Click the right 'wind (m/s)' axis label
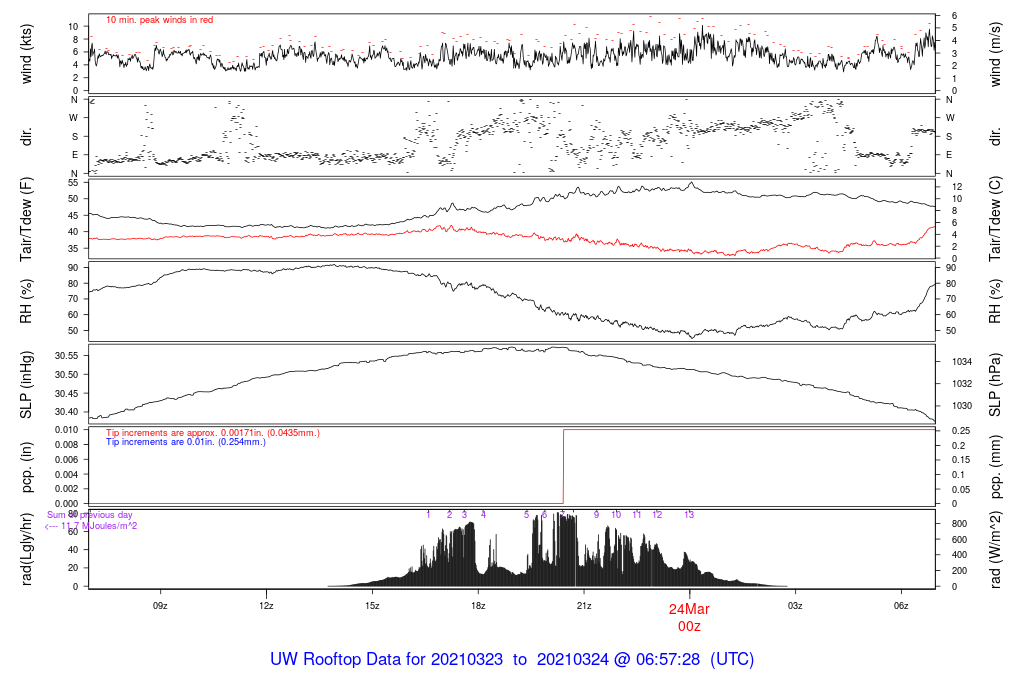Viewport: 1024px width, 700px height. pos(995,54)
